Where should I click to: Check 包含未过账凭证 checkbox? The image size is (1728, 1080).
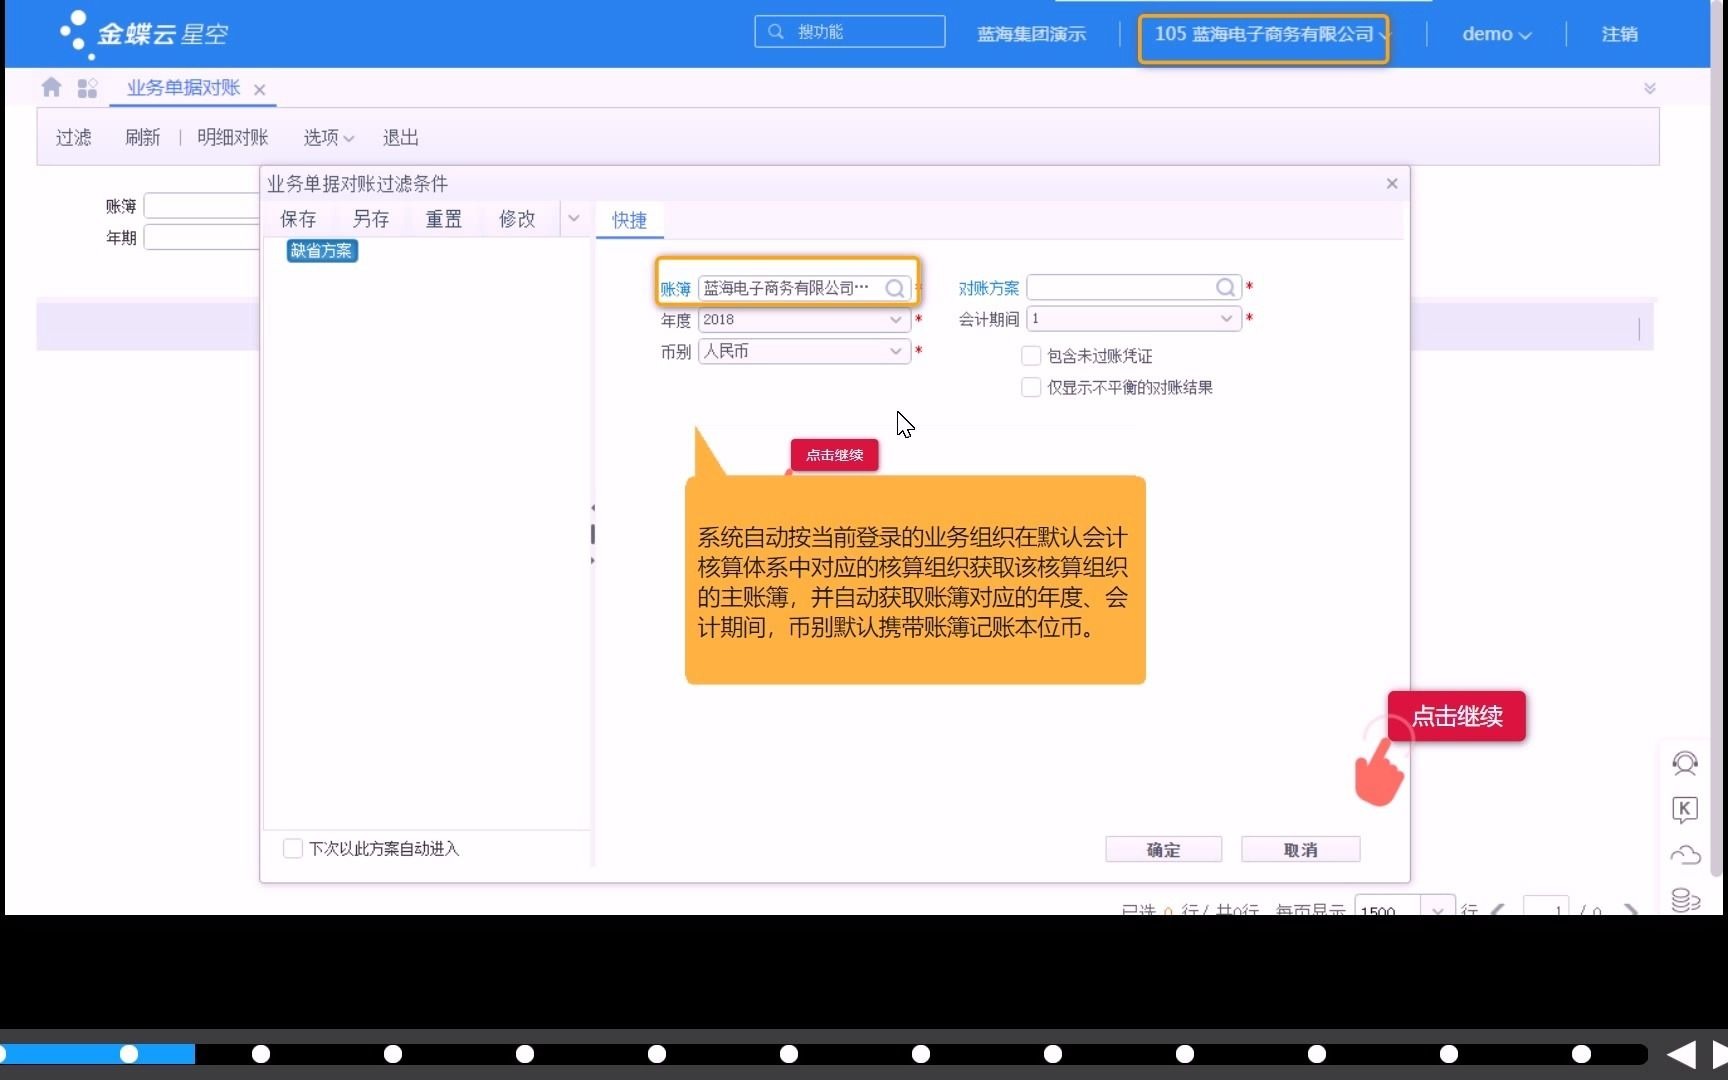[1031, 356]
